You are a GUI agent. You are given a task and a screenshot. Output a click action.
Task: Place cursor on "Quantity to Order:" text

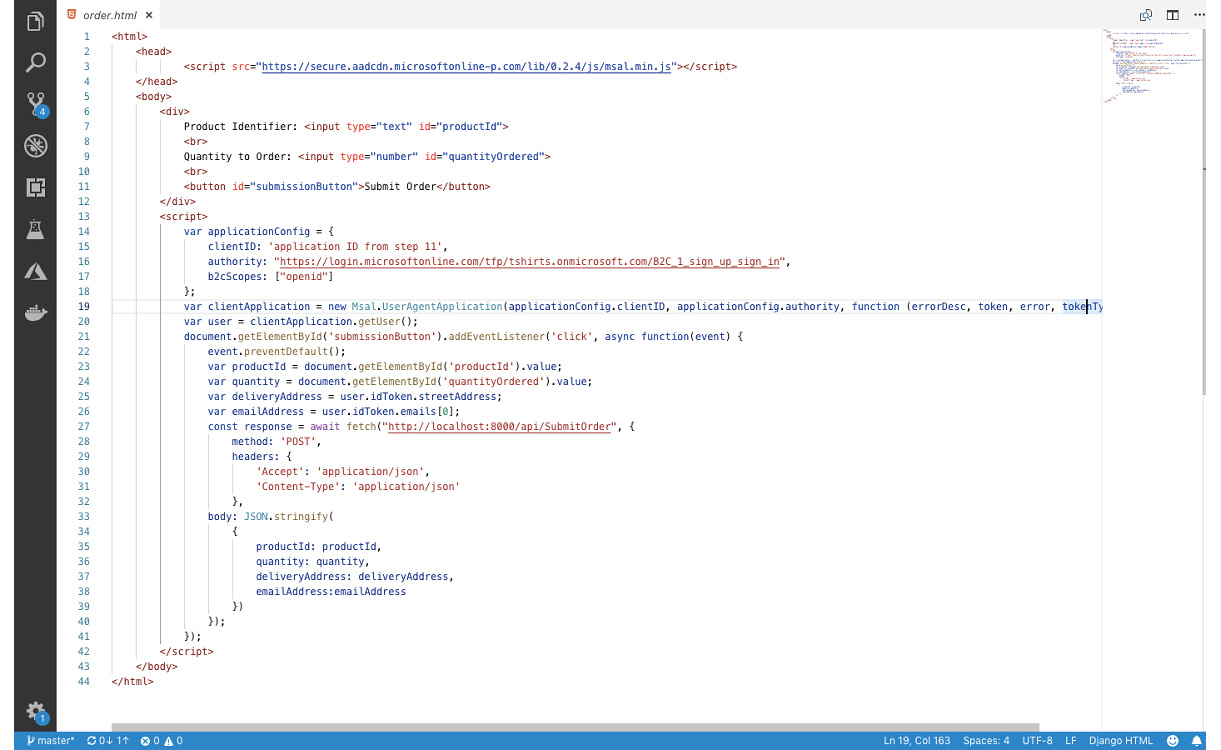tap(237, 156)
